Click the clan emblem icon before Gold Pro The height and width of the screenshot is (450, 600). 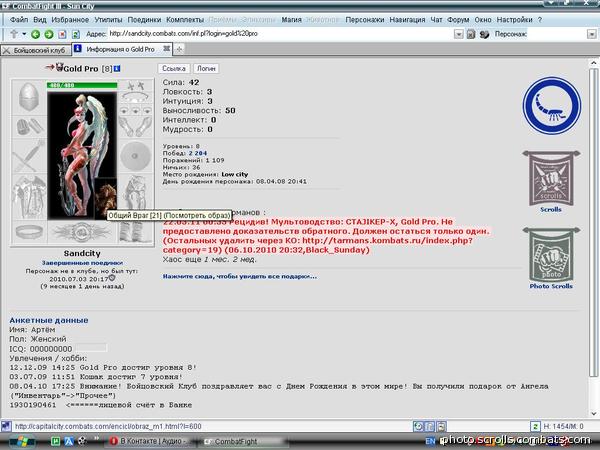click(59, 67)
